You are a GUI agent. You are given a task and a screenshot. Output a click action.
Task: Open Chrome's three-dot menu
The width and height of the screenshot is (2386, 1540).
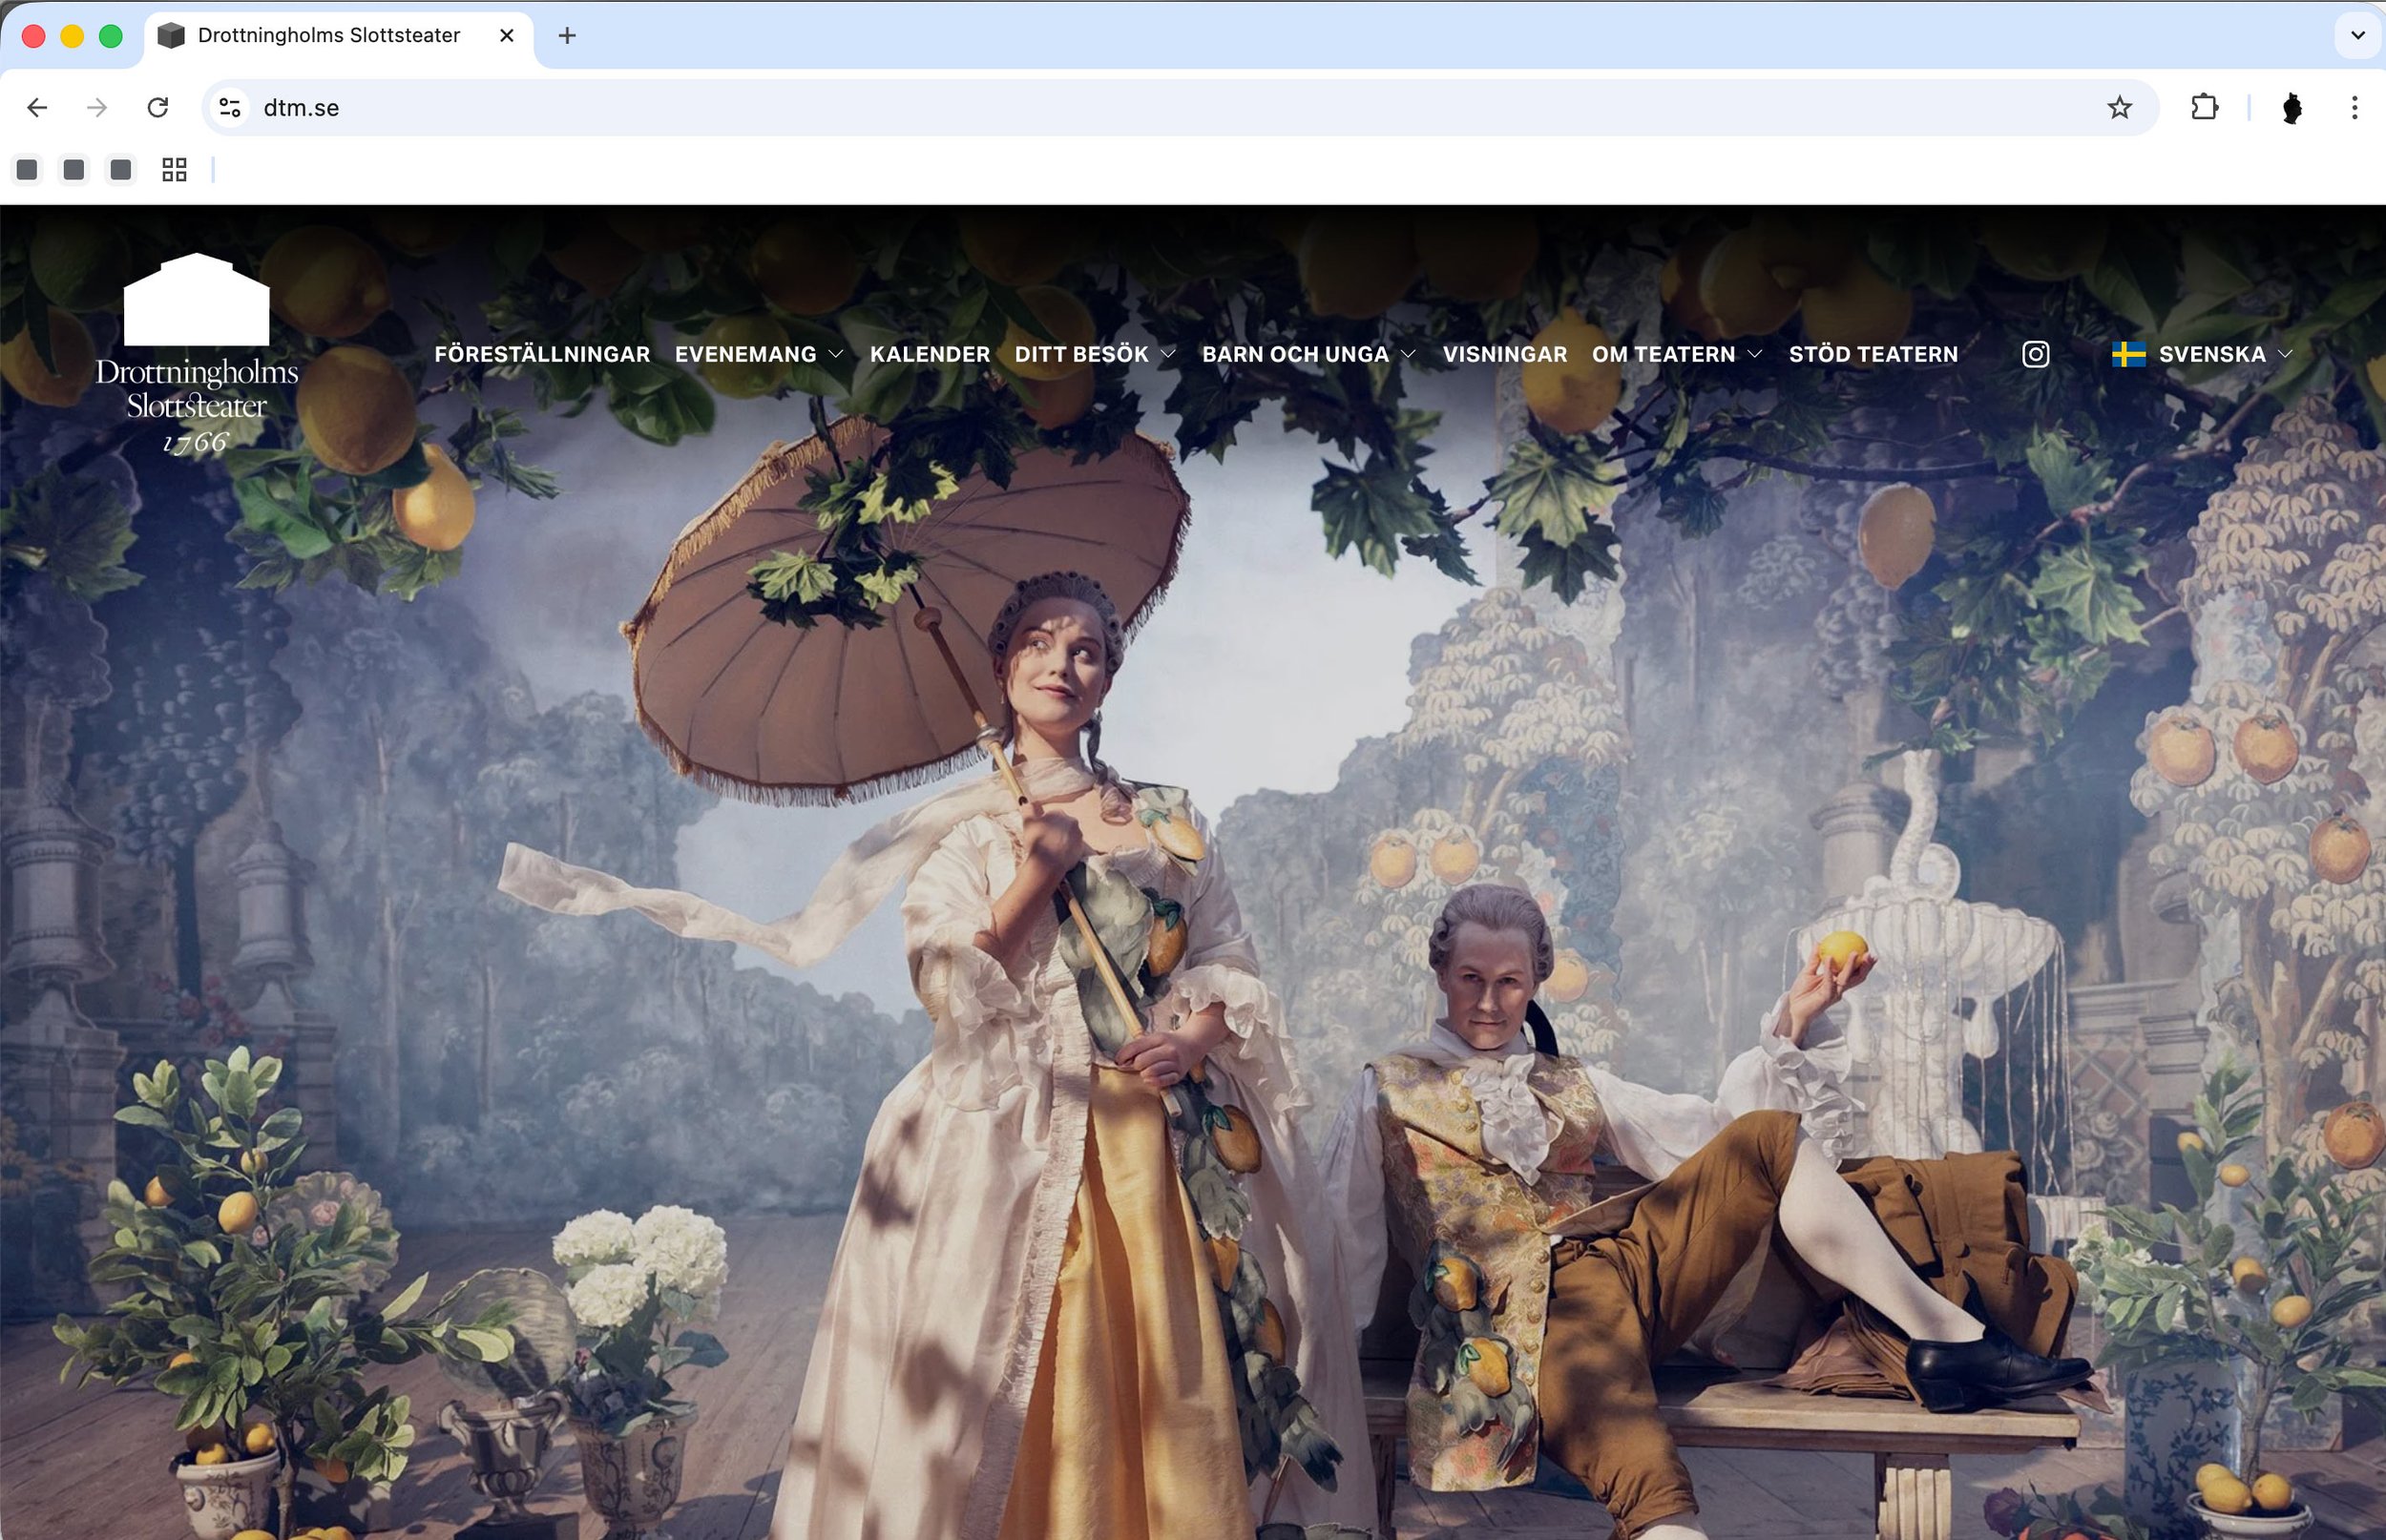click(2354, 107)
